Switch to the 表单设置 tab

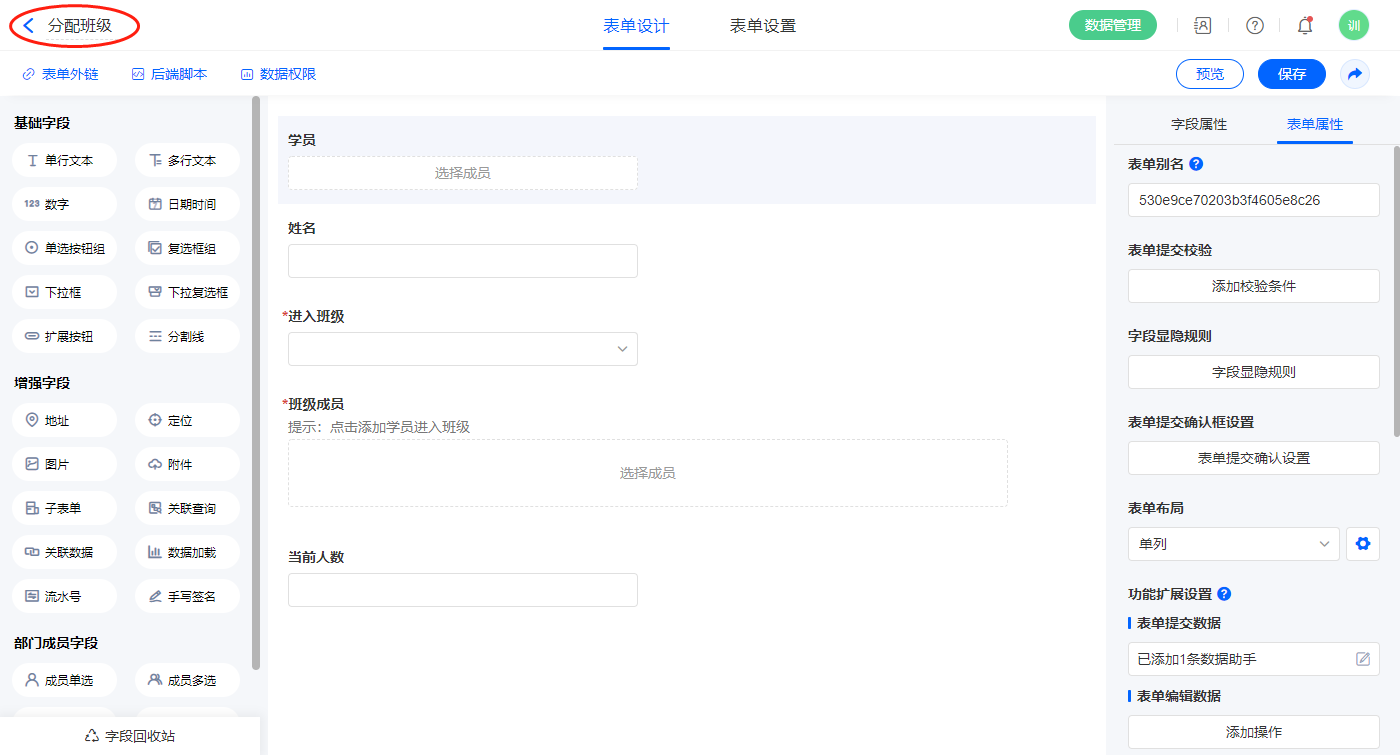point(762,26)
